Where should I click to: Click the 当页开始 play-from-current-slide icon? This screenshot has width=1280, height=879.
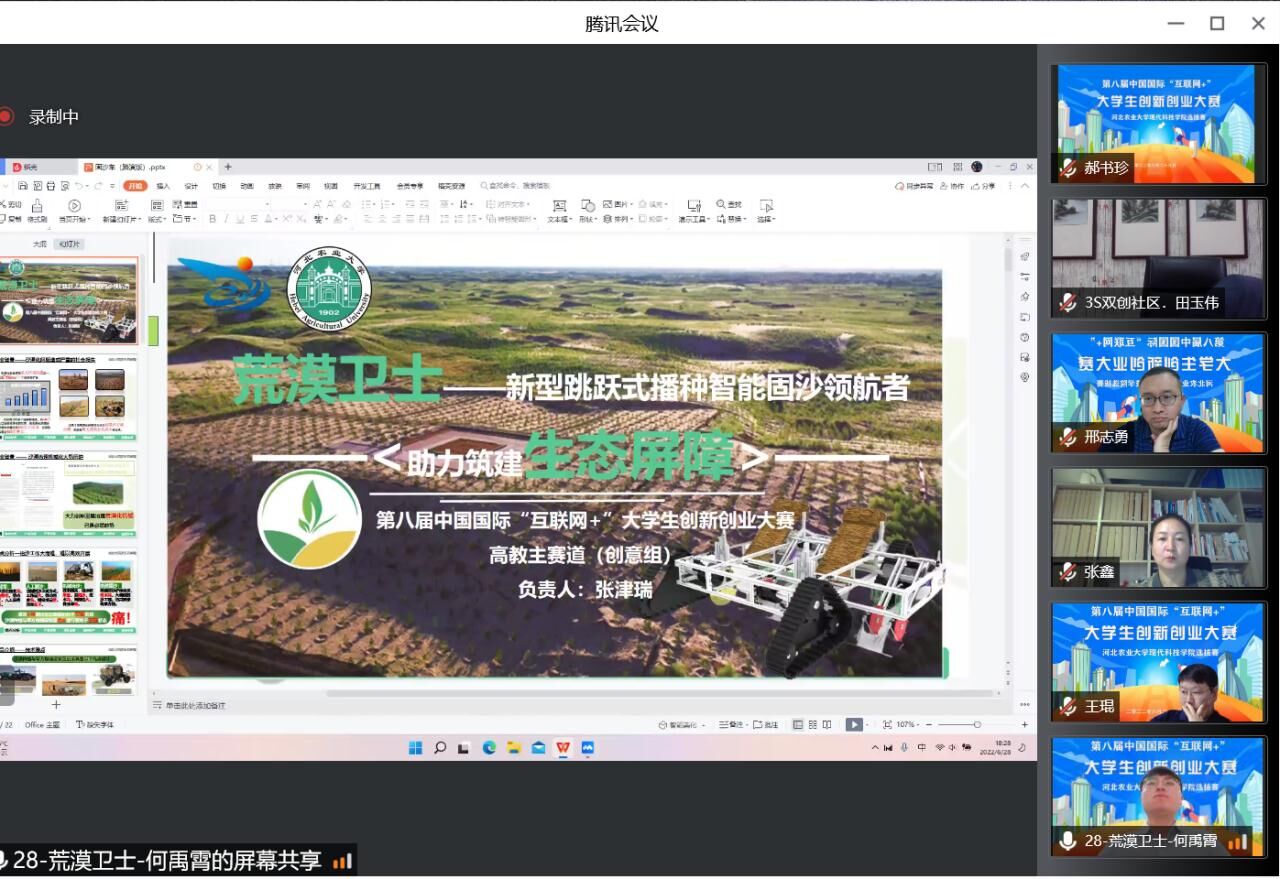[74, 205]
